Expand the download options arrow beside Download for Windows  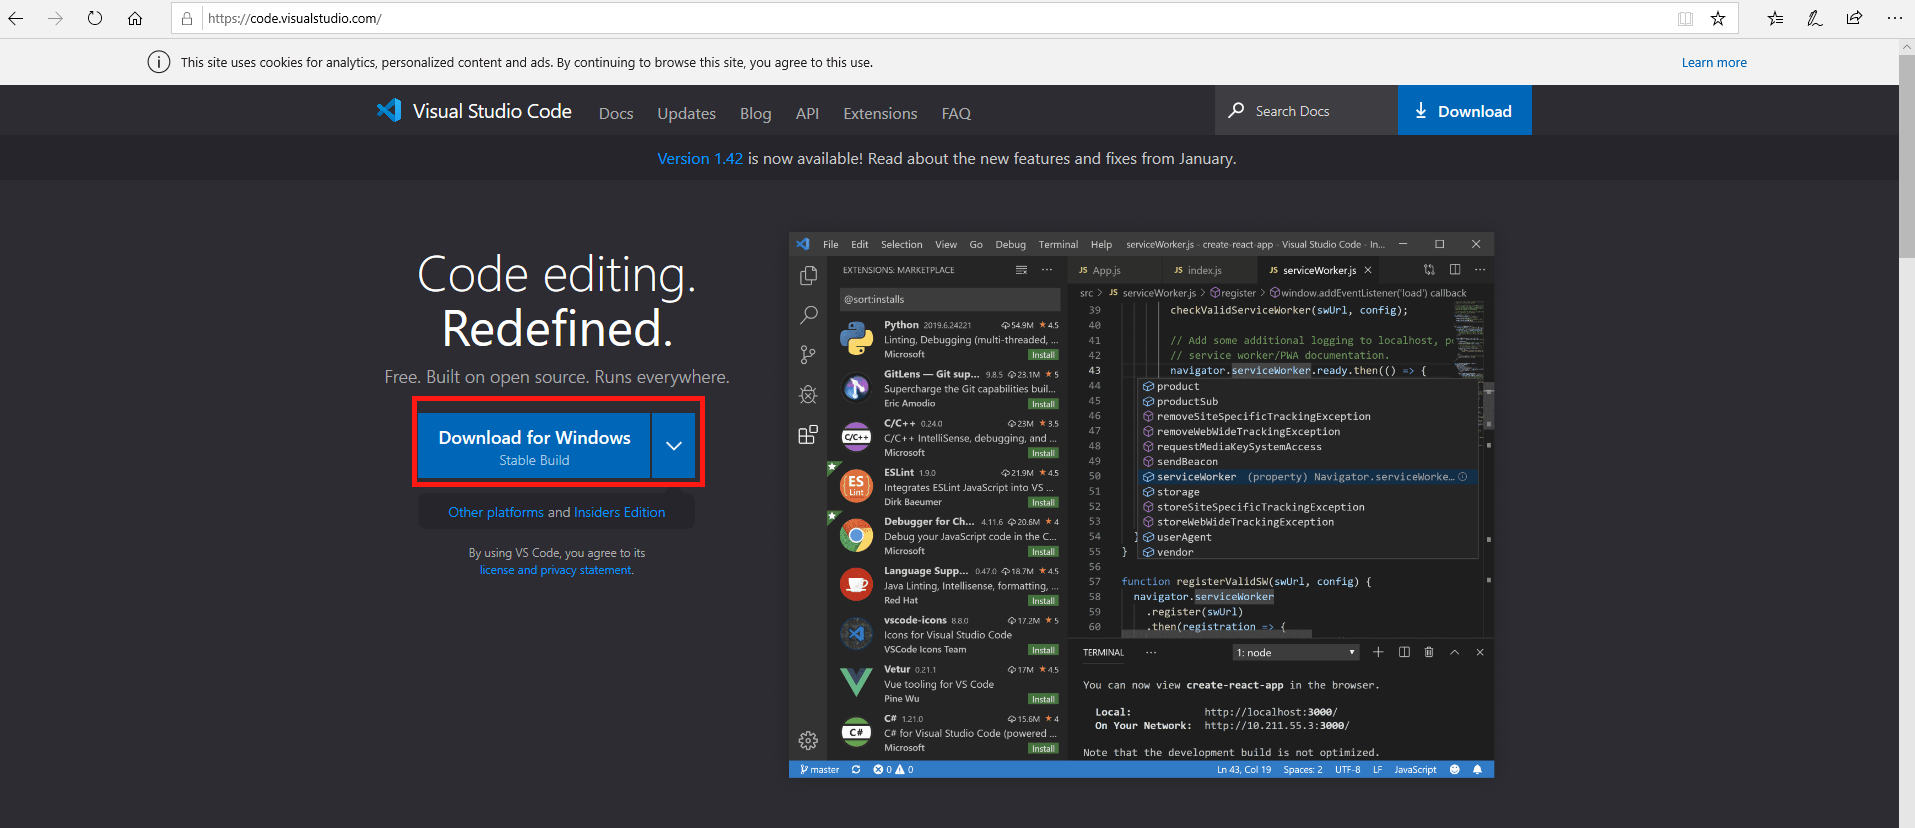coord(674,446)
